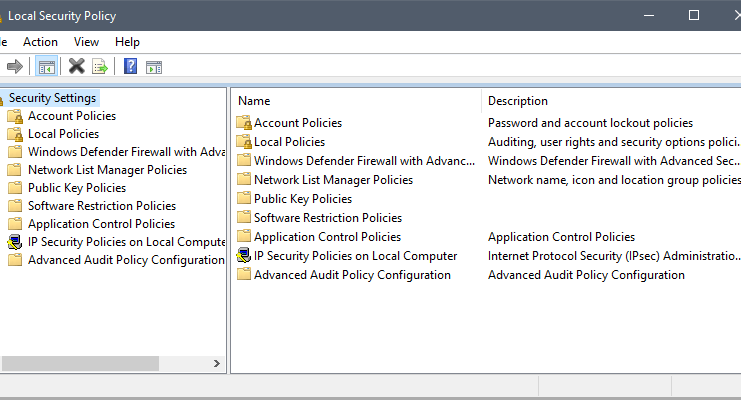Viewport: 741px width, 400px height.
Task: Click Advanced Audit Policy folder icon in tree
Action: click(15, 260)
